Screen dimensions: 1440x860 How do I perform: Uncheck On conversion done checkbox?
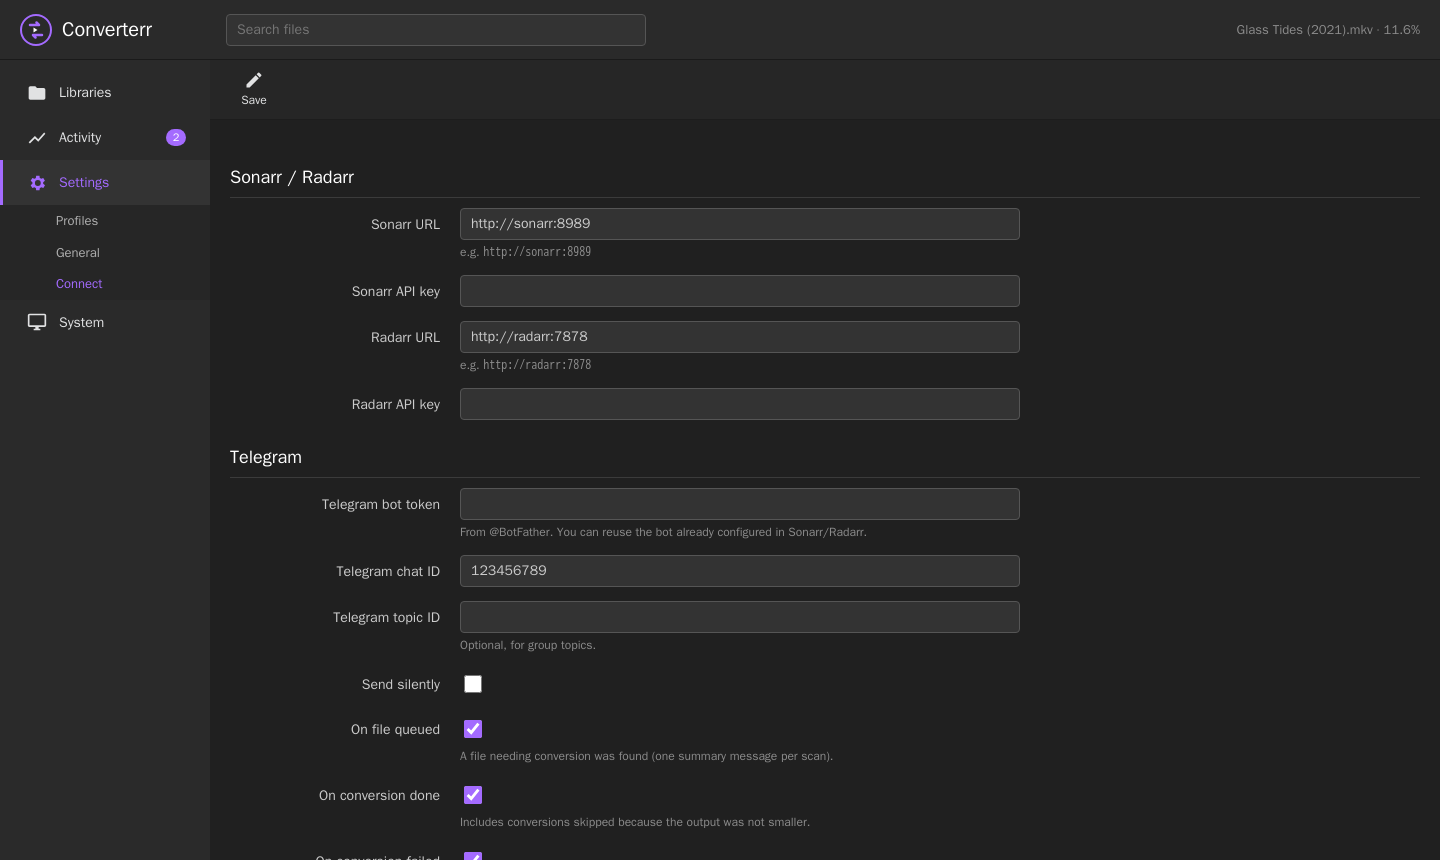click(x=473, y=795)
